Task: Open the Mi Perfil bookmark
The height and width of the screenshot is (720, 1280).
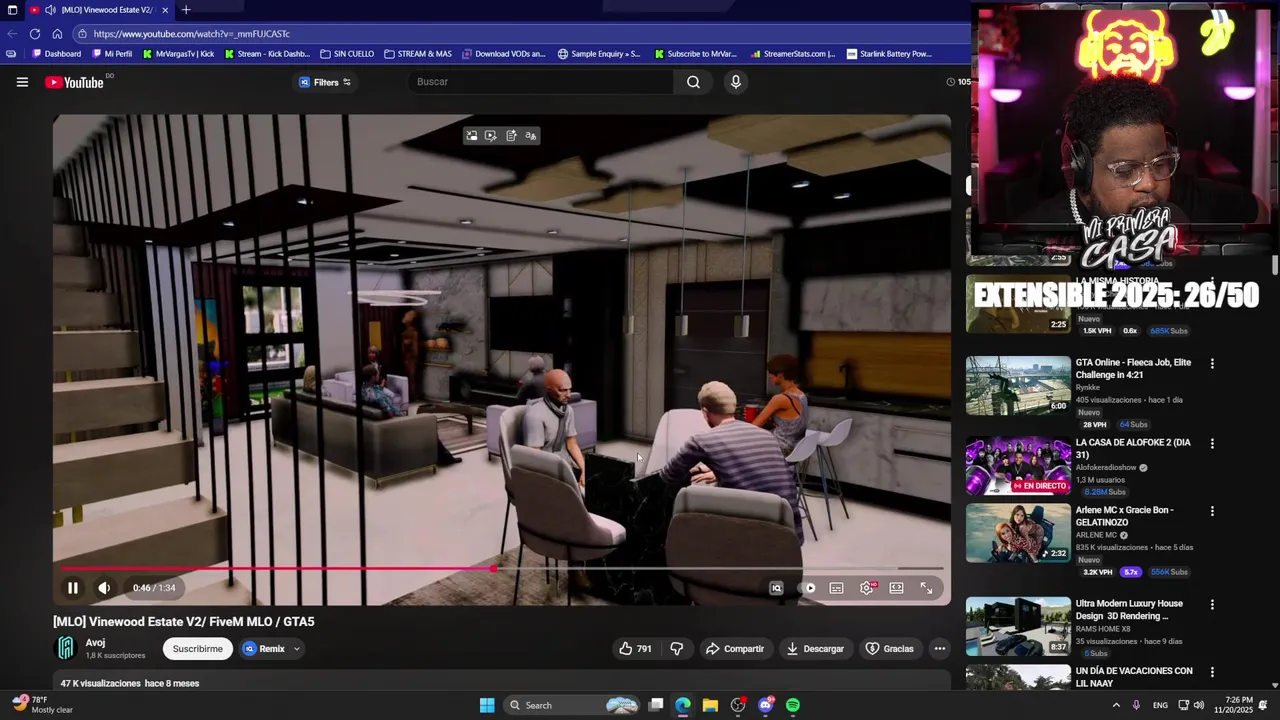Action: pyautogui.click(x=112, y=54)
